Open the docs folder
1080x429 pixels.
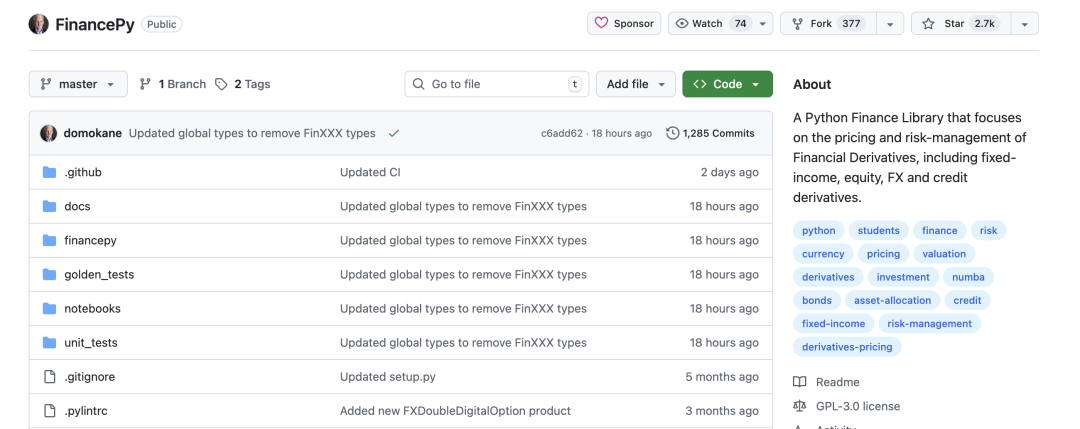[77, 206]
